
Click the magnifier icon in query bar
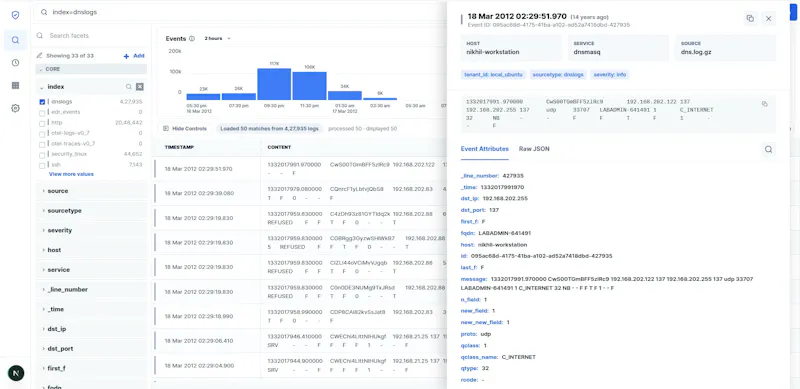(44, 12)
